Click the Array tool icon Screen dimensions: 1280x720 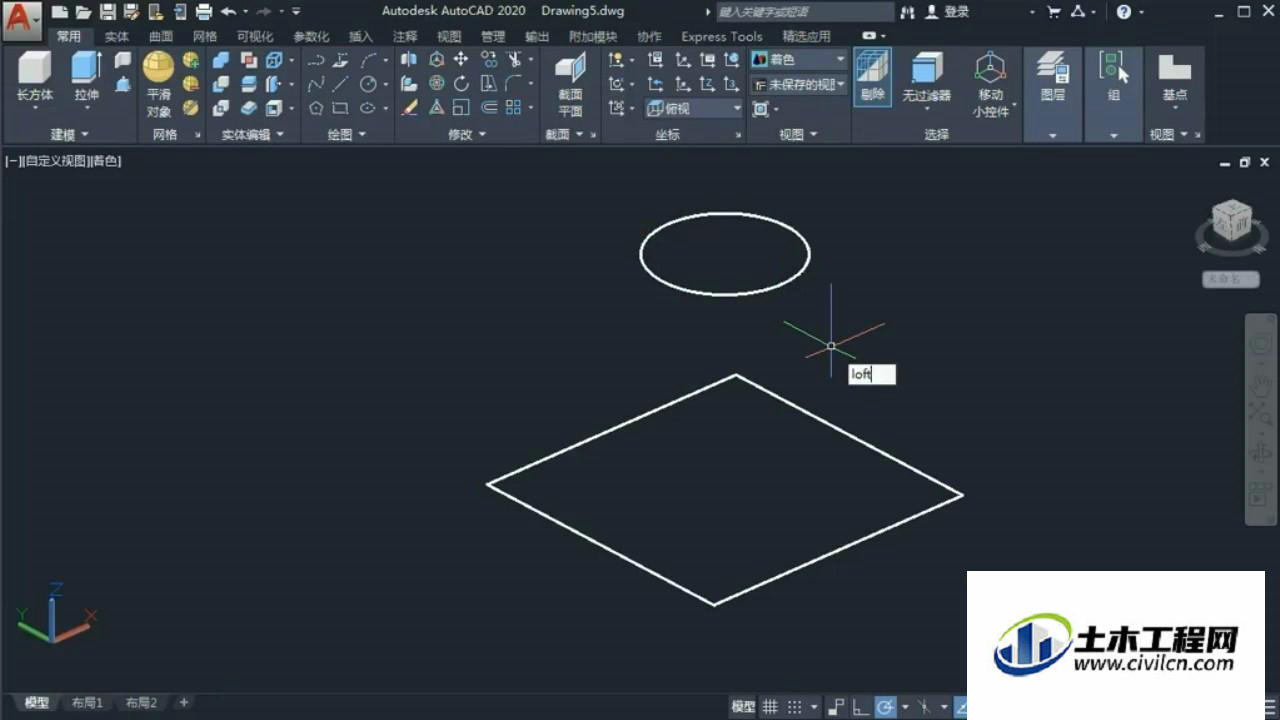[513, 108]
